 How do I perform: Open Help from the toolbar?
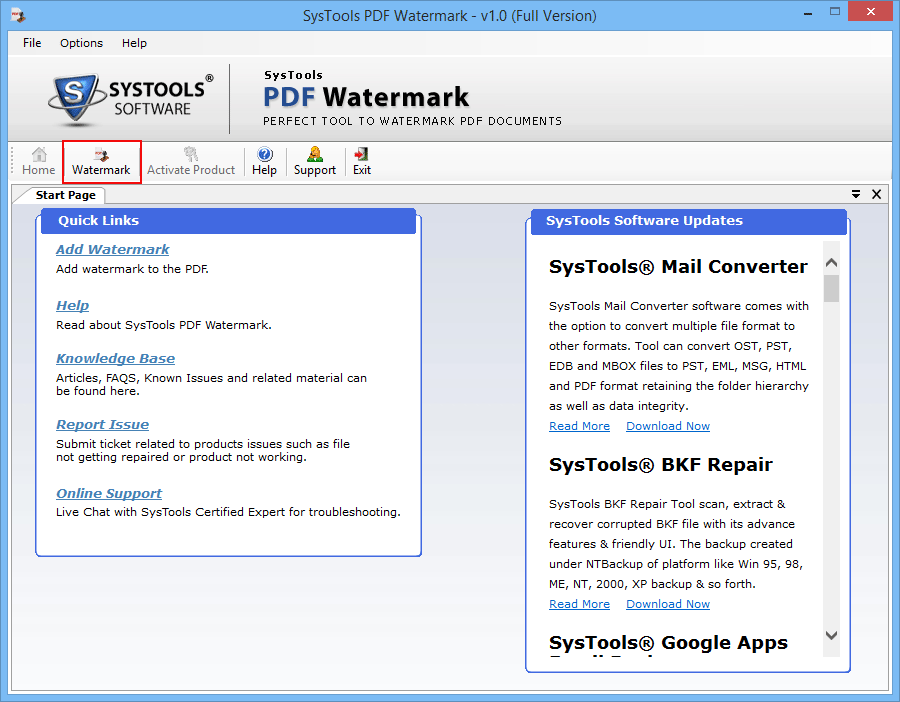point(264,162)
